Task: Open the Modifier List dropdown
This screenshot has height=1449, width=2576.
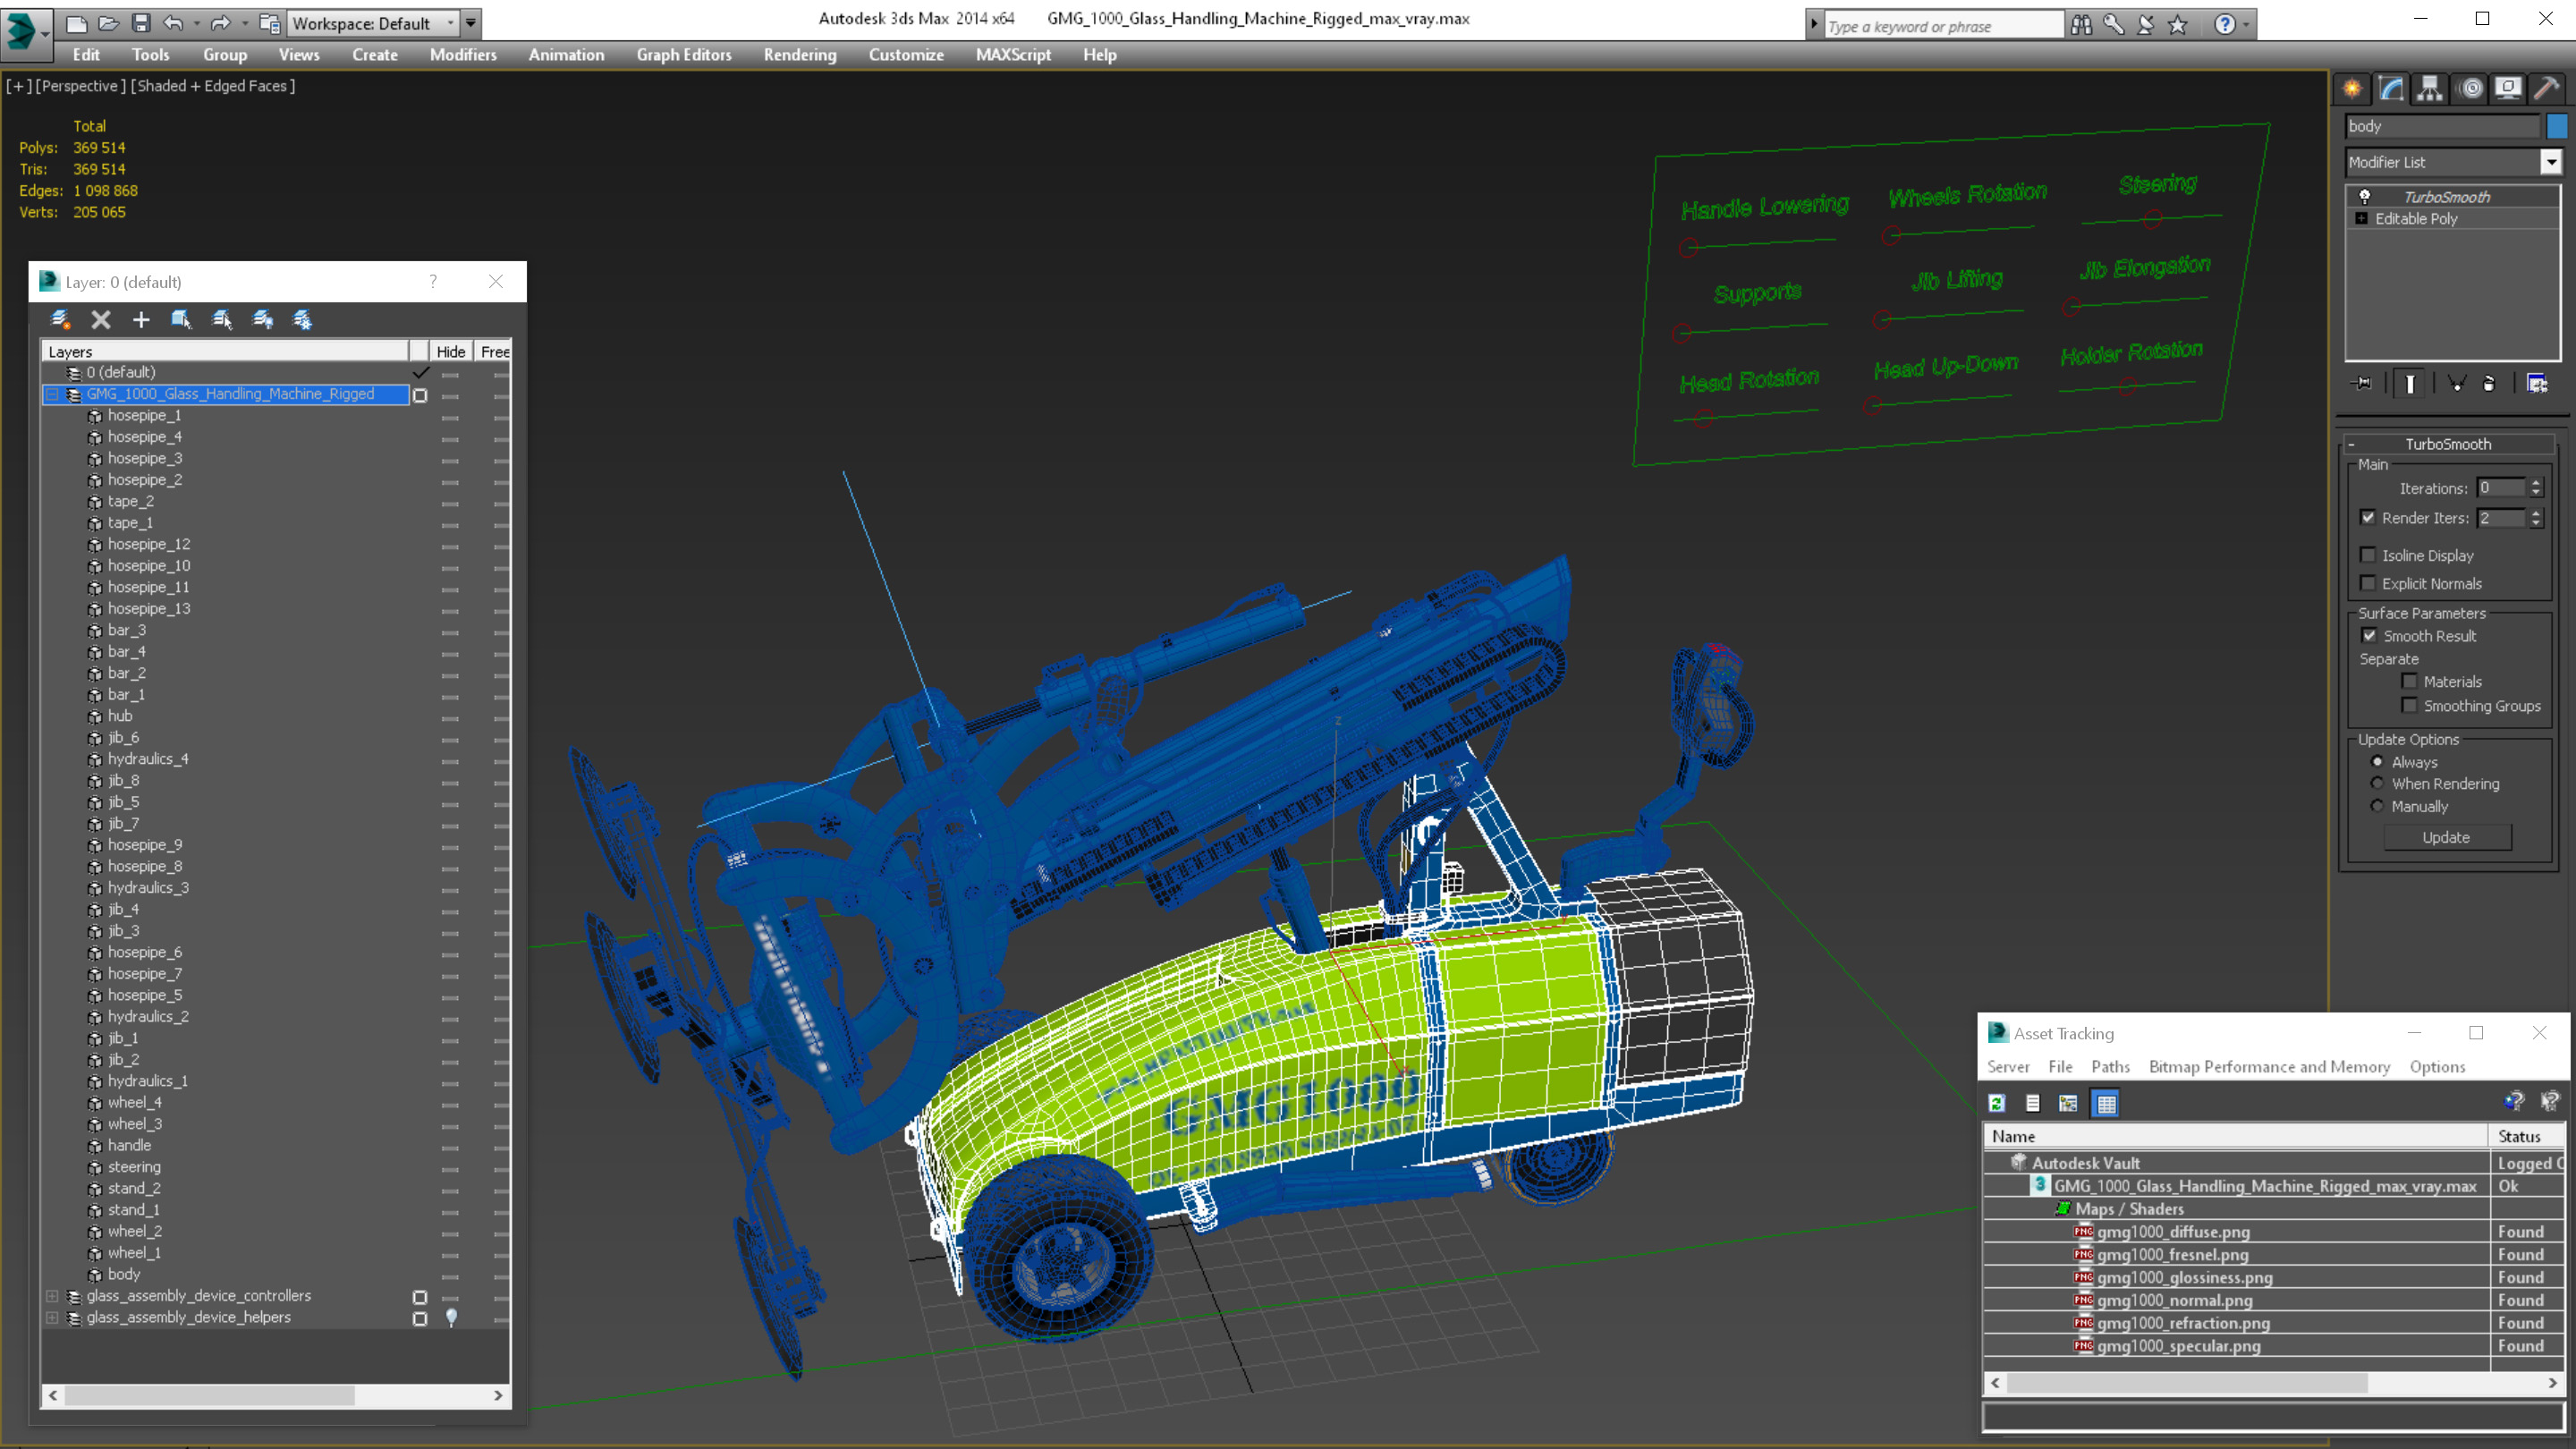Action: pyautogui.click(x=2551, y=162)
